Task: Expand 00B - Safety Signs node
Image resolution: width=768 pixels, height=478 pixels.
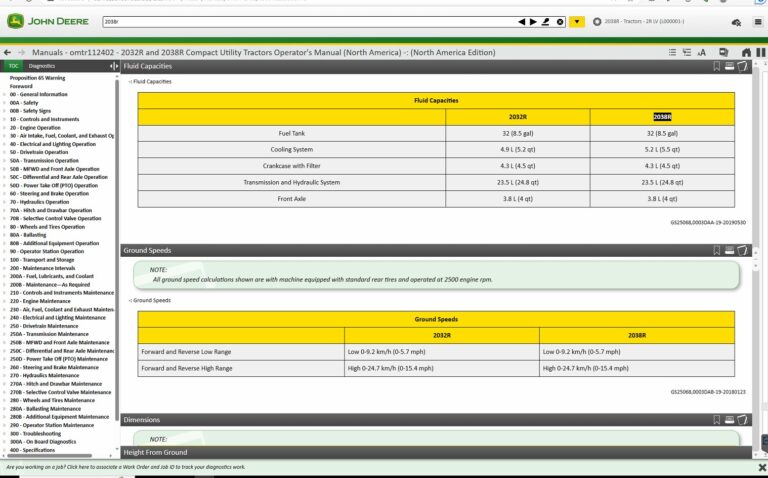Action: click(x=5, y=111)
